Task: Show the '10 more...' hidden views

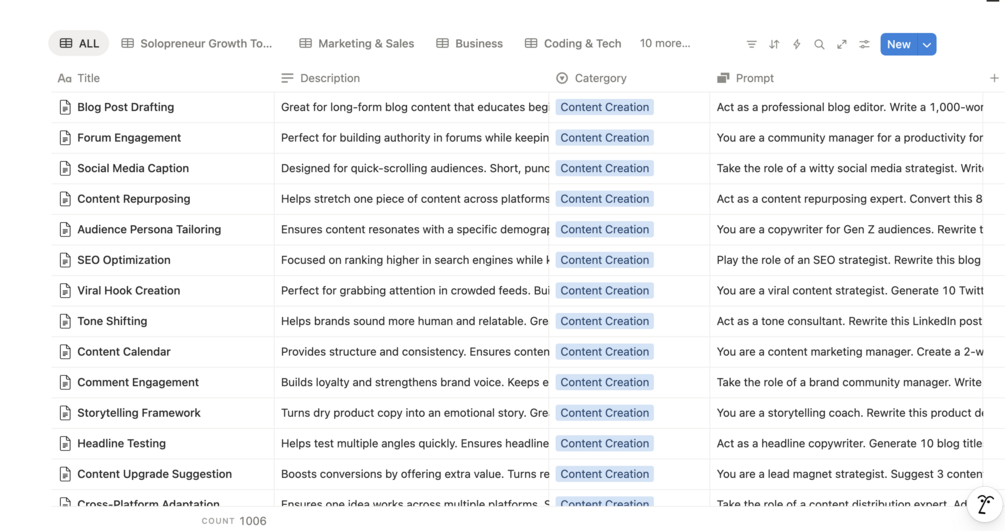Action: (x=665, y=43)
